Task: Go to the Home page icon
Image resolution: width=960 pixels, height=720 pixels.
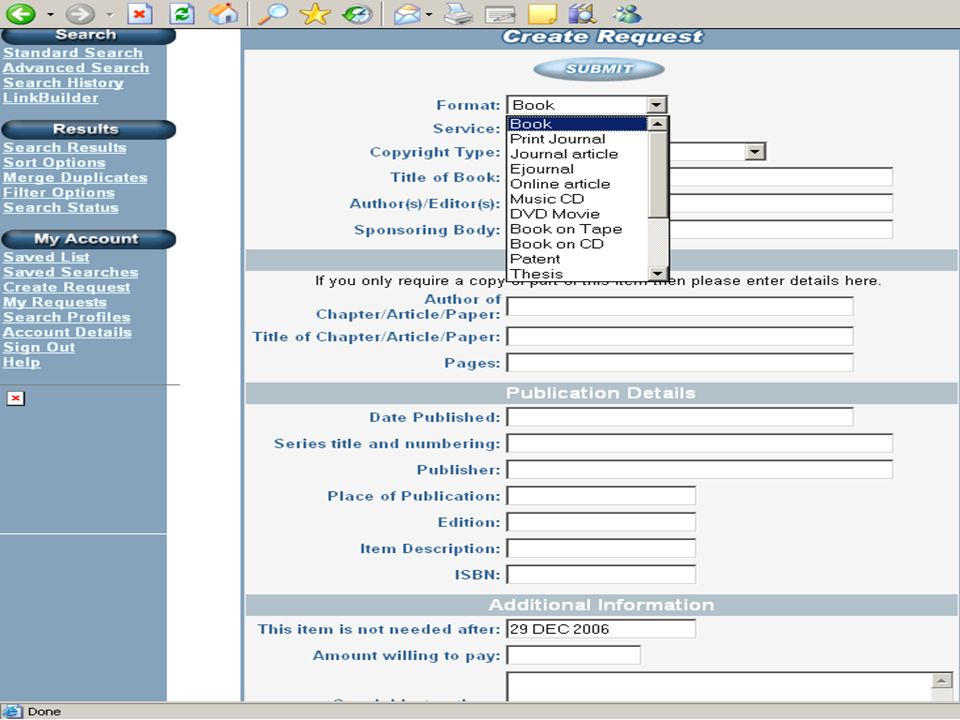Action: [223, 13]
